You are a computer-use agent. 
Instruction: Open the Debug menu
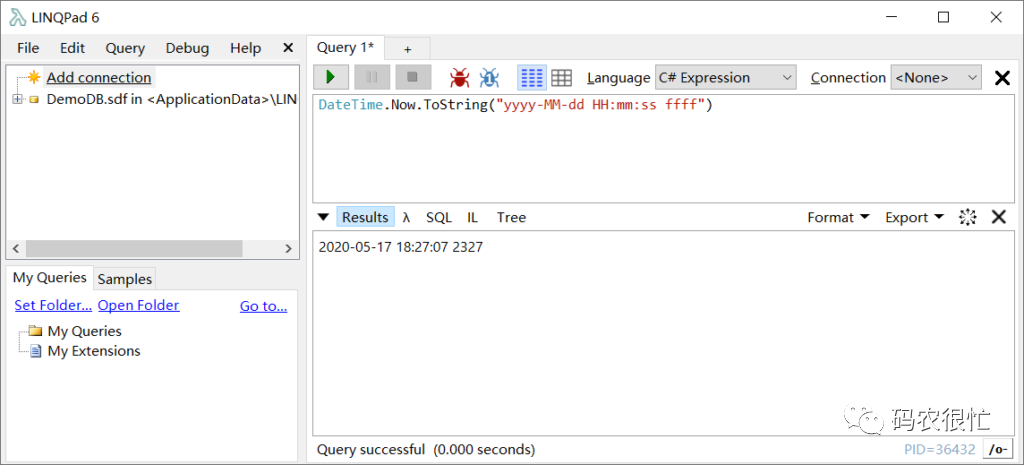click(187, 48)
